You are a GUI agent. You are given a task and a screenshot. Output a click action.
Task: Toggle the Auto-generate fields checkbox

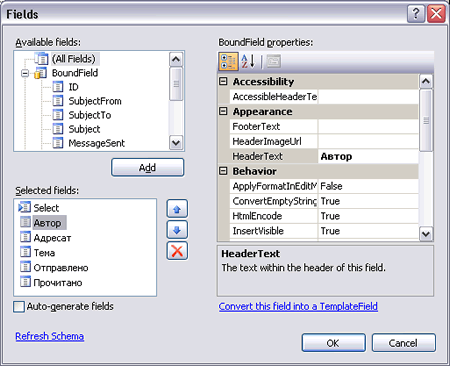tap(19, 307)
